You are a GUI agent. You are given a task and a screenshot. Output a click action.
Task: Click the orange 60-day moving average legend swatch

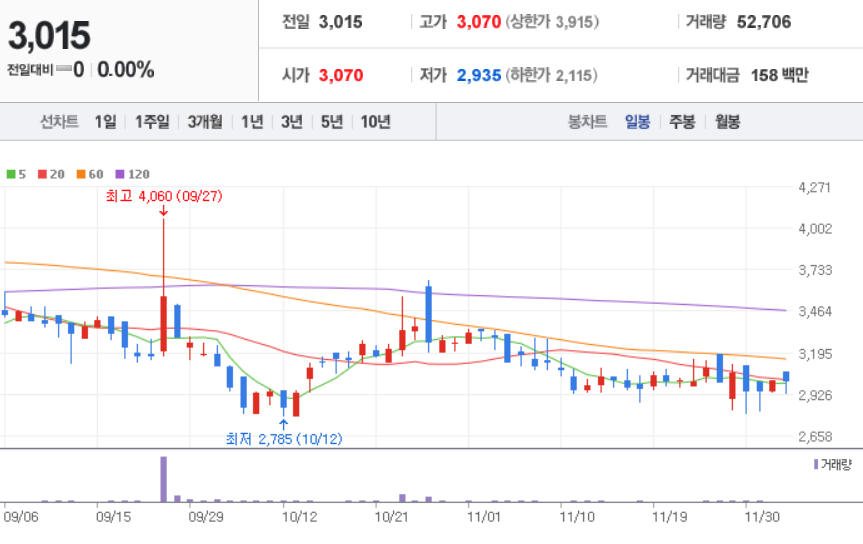tap(81, 174)
